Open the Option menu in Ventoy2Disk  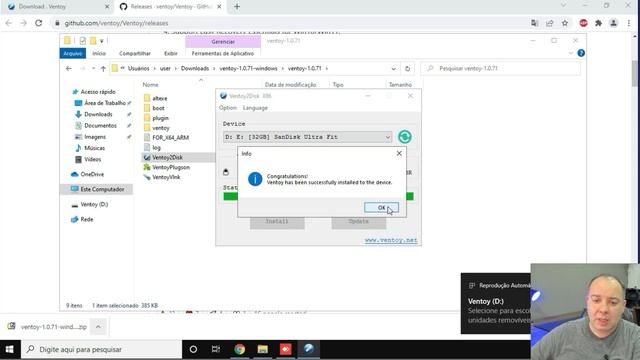228,108
